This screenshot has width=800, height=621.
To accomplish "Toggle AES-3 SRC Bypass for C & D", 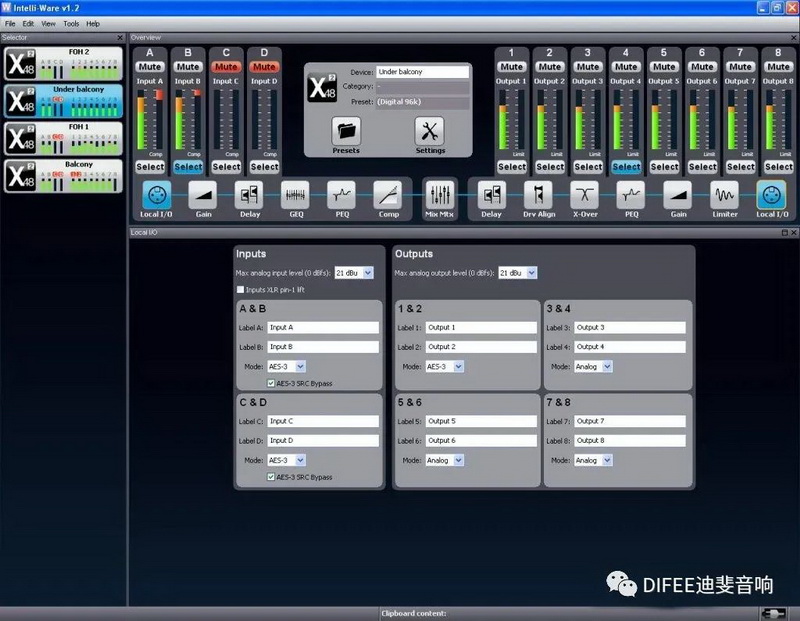I will point(271,477).
